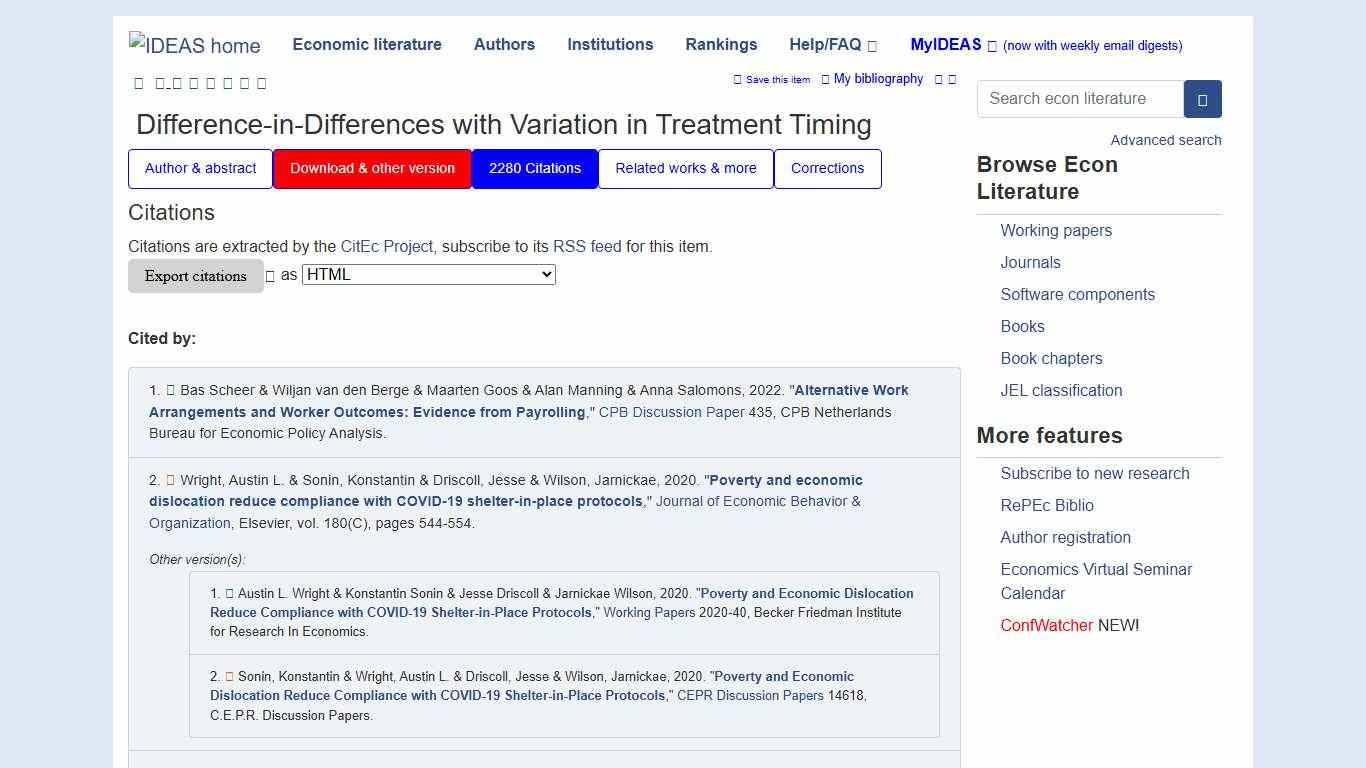Open the citation export format selector showing HTML
Image resolution: width=1366 pixels, height=768 pixels.
coord(428,274)
